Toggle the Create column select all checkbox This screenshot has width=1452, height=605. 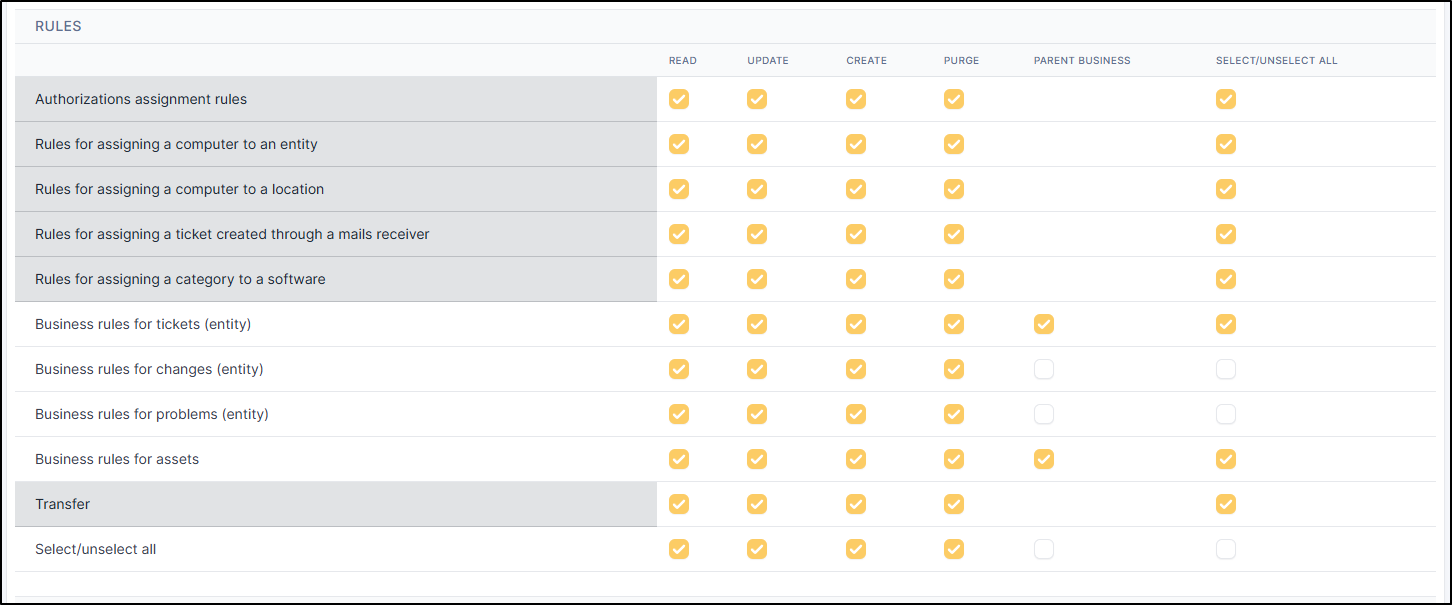click(x=856, y=549)
